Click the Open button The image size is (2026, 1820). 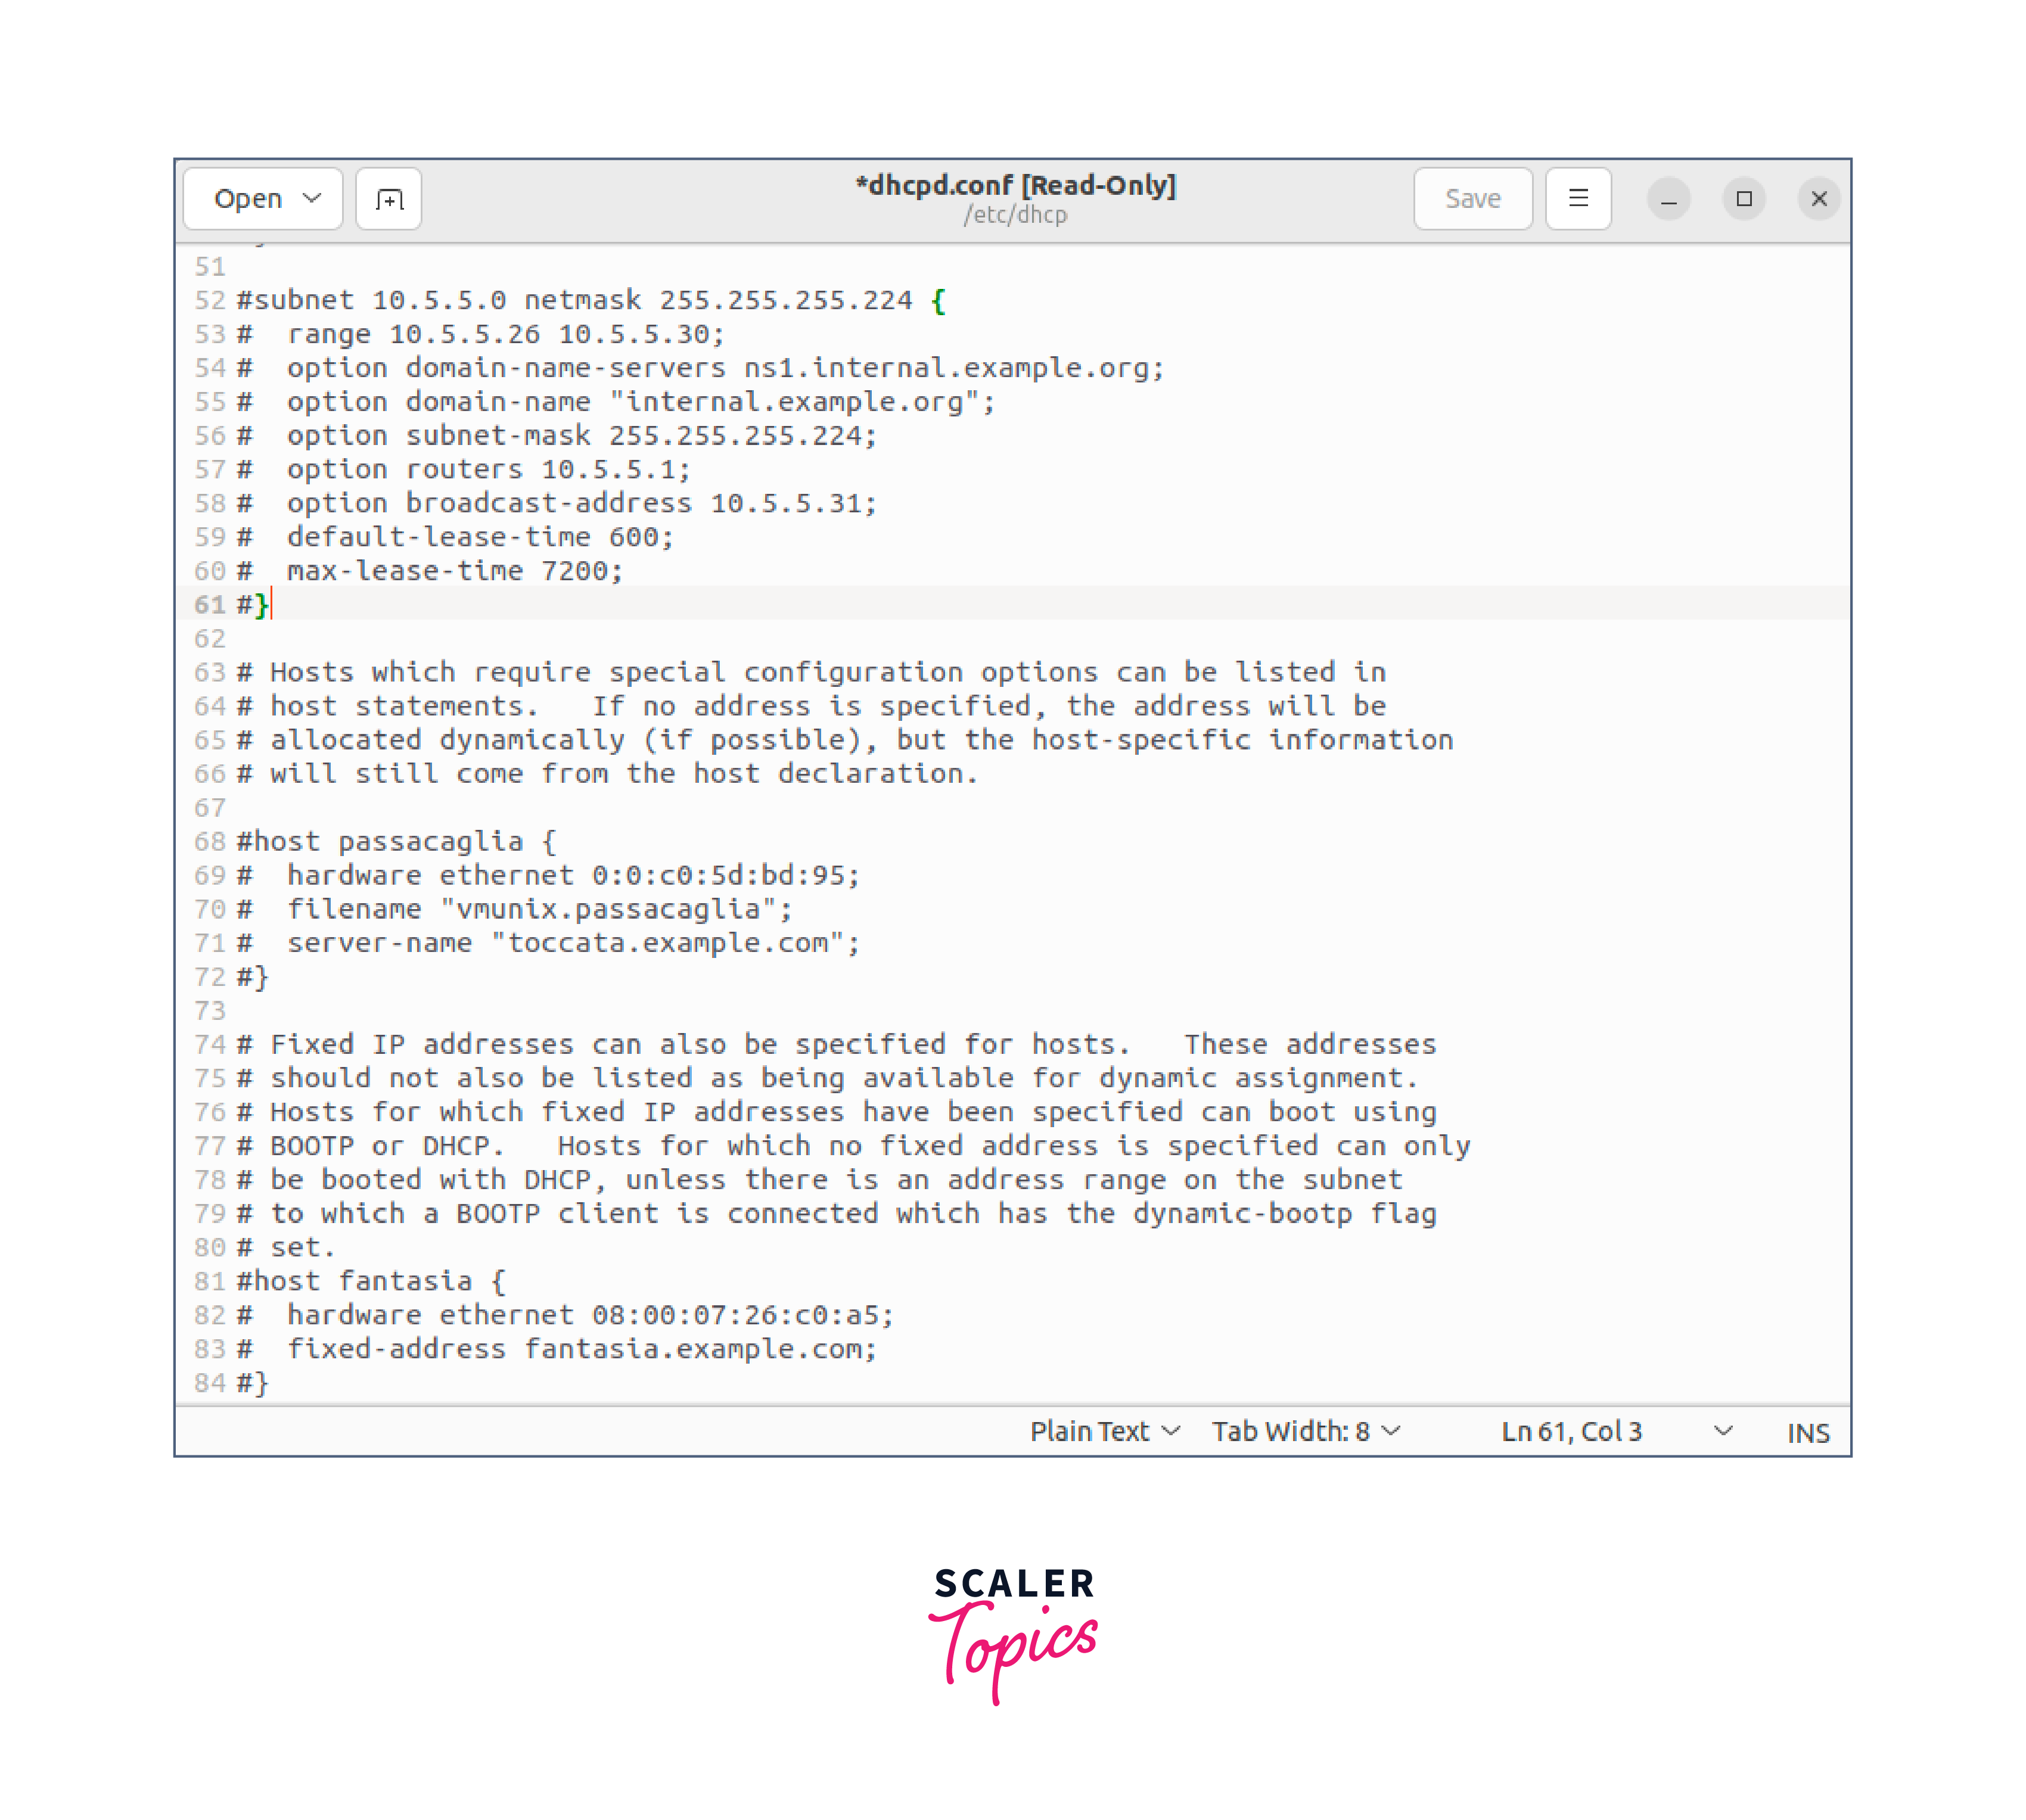click(248, 199)
